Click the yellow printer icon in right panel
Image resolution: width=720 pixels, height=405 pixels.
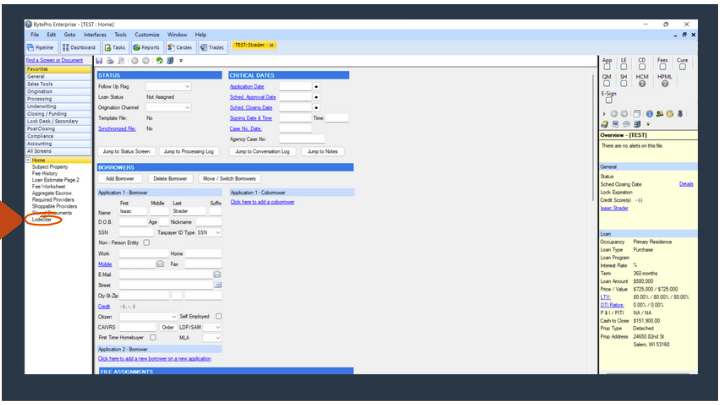pos(605,124)
